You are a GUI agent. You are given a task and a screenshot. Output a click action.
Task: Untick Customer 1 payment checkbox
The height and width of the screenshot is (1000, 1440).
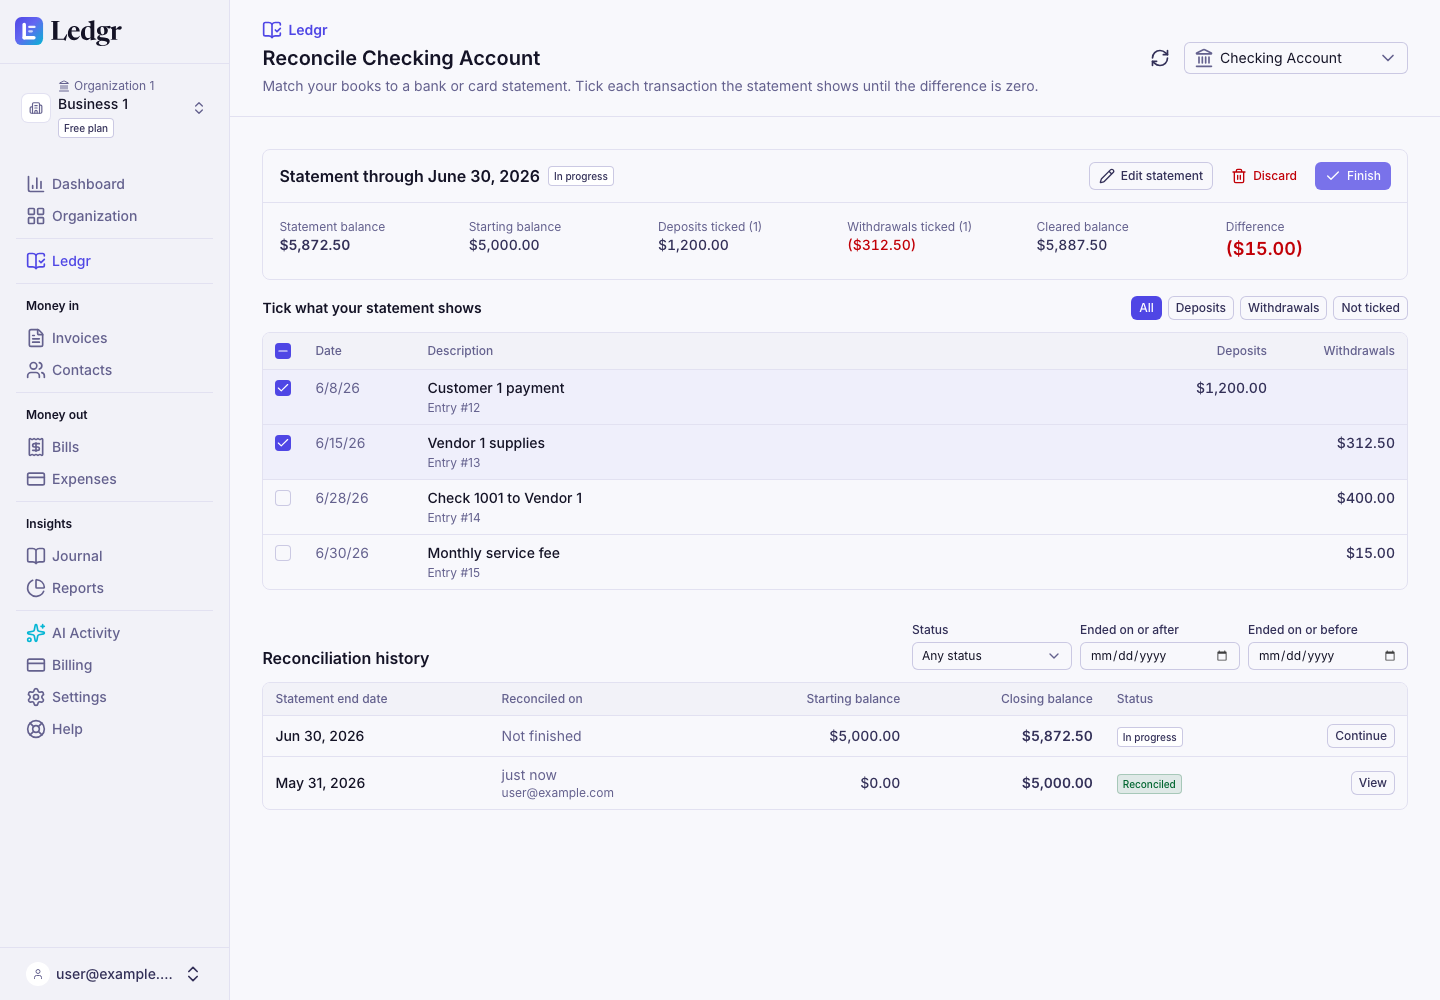point(283,388)
